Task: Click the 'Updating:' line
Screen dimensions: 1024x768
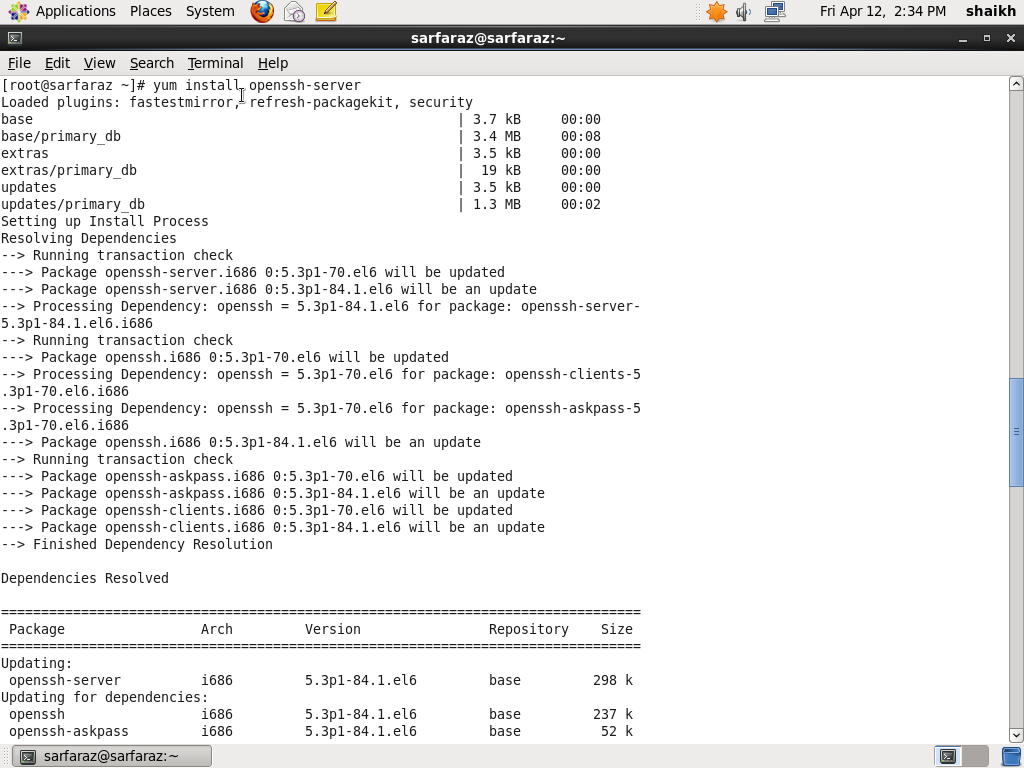Action: coord(37,663)
